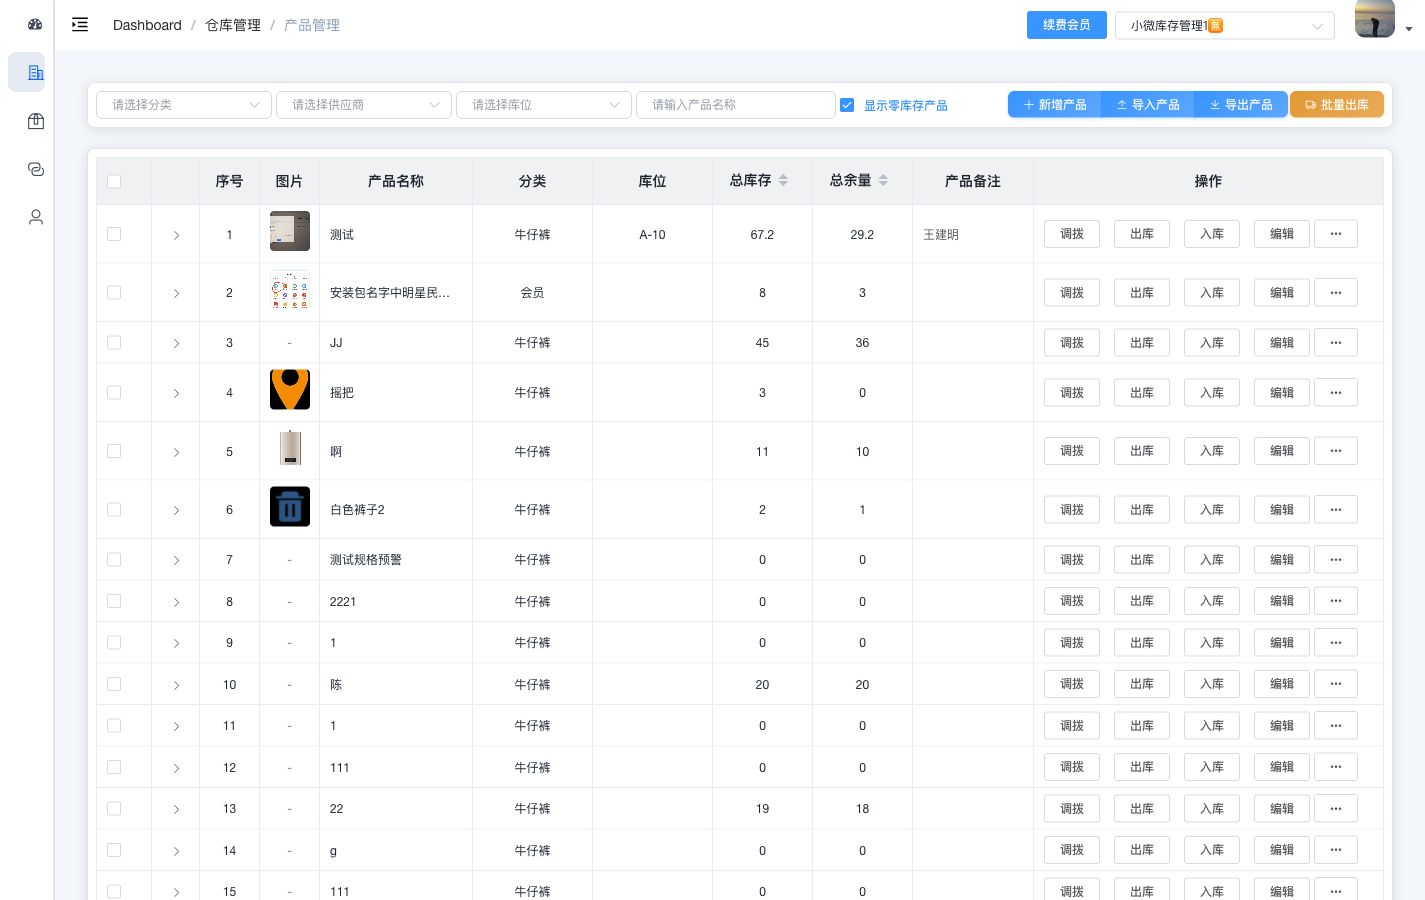Click 编辑 for product 白色裤子2
Screen dimensions: 1425x900
click(1282, 510)
